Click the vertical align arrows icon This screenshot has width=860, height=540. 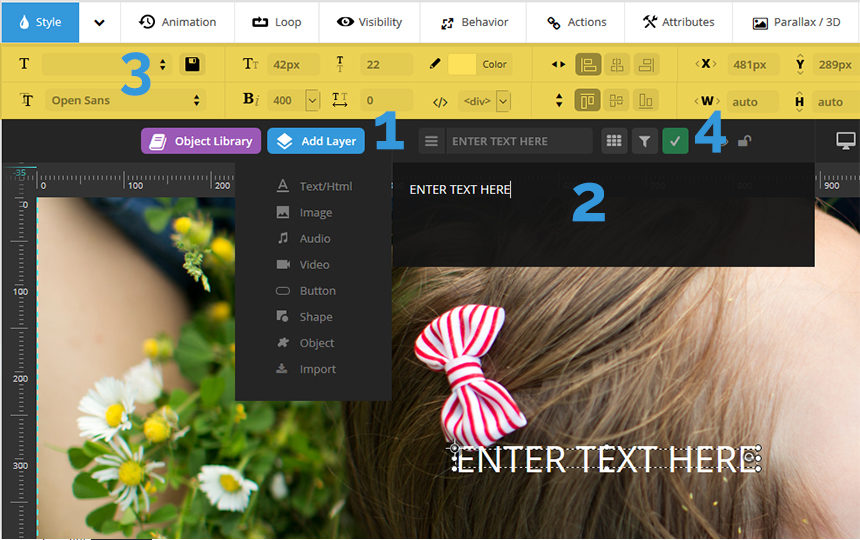[559, 100]
